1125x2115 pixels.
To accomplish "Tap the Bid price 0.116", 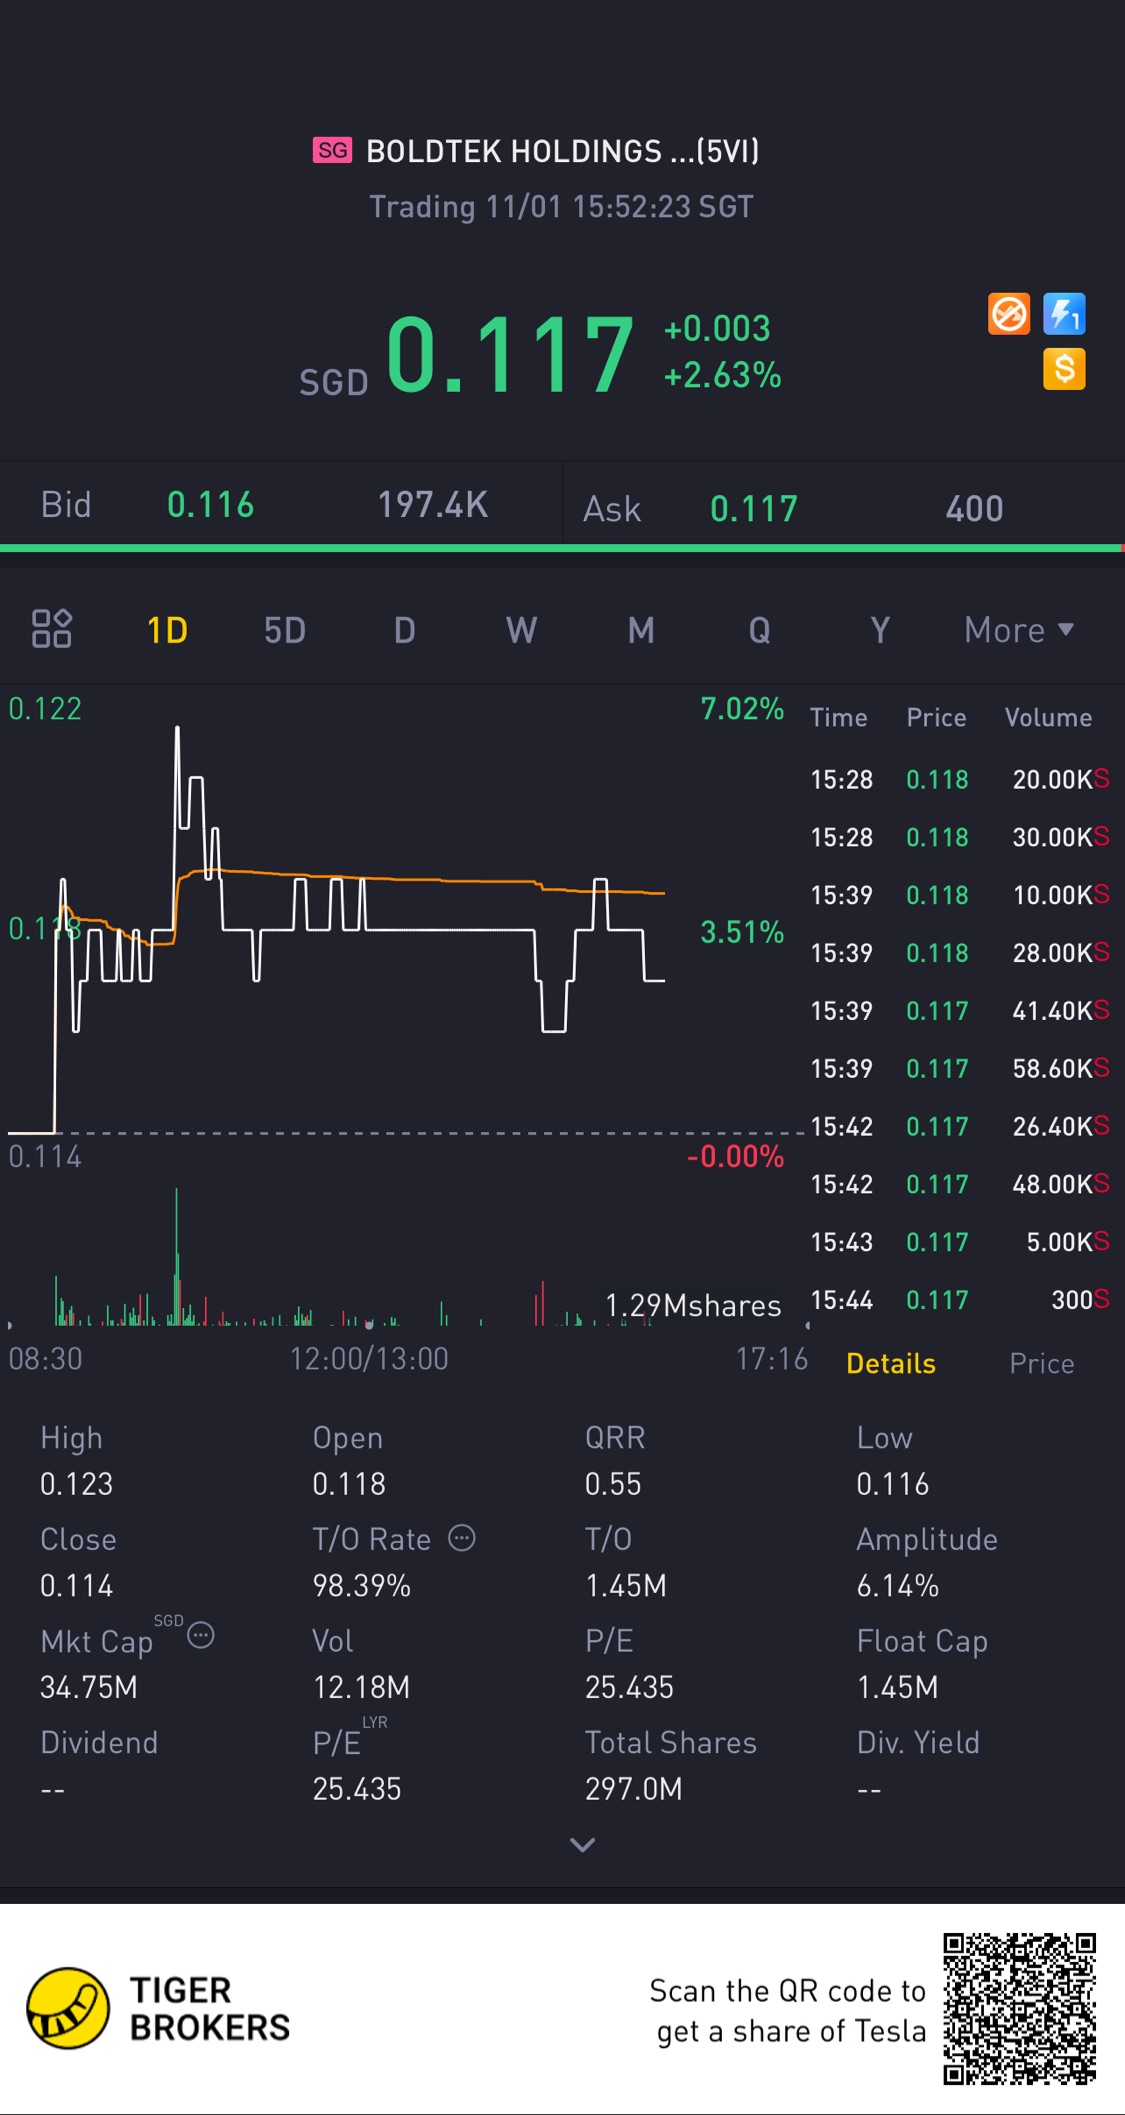I will [210, 505].
